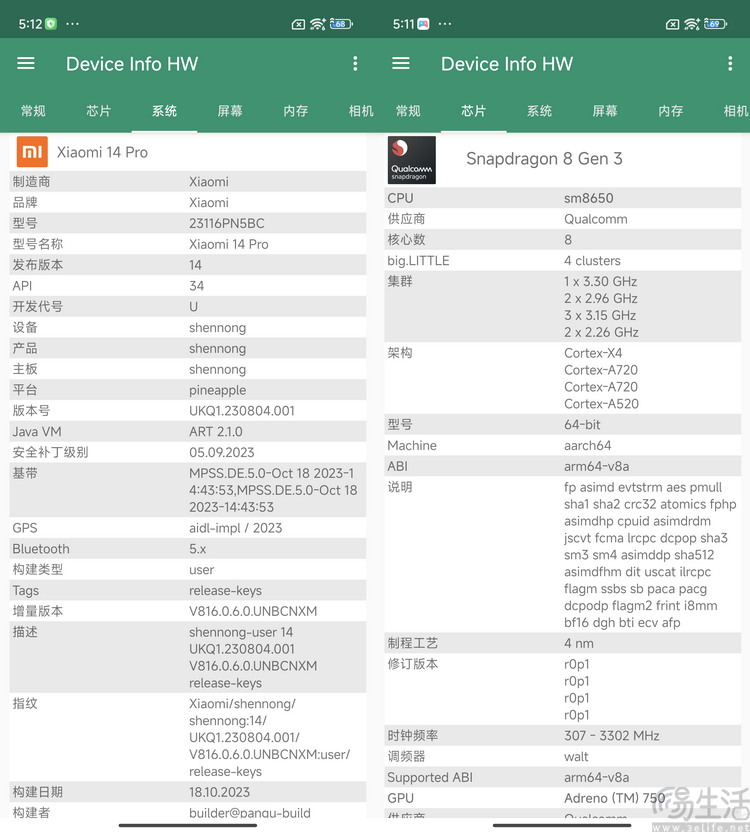Open hamburger menu in right Device Info HW screen
This screenshot has height=833, width=750.
point(400,64)
